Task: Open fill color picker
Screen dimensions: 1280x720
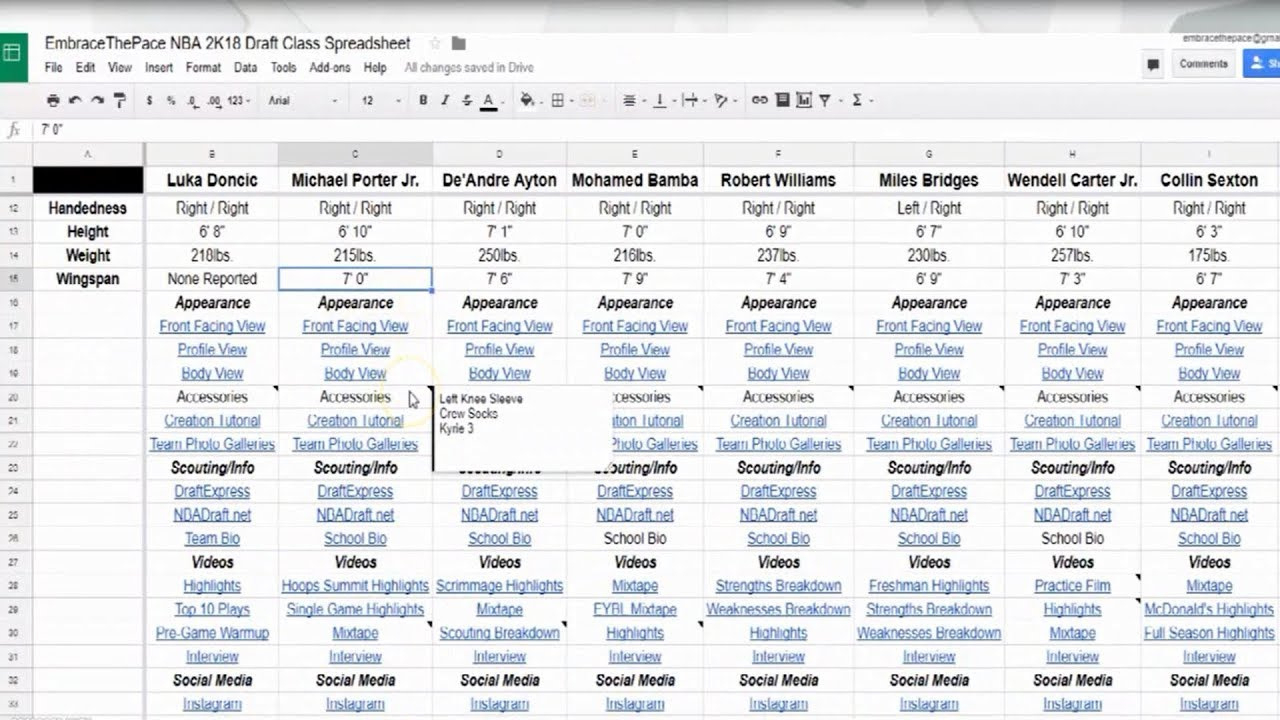Action: [x=527, y=100]
